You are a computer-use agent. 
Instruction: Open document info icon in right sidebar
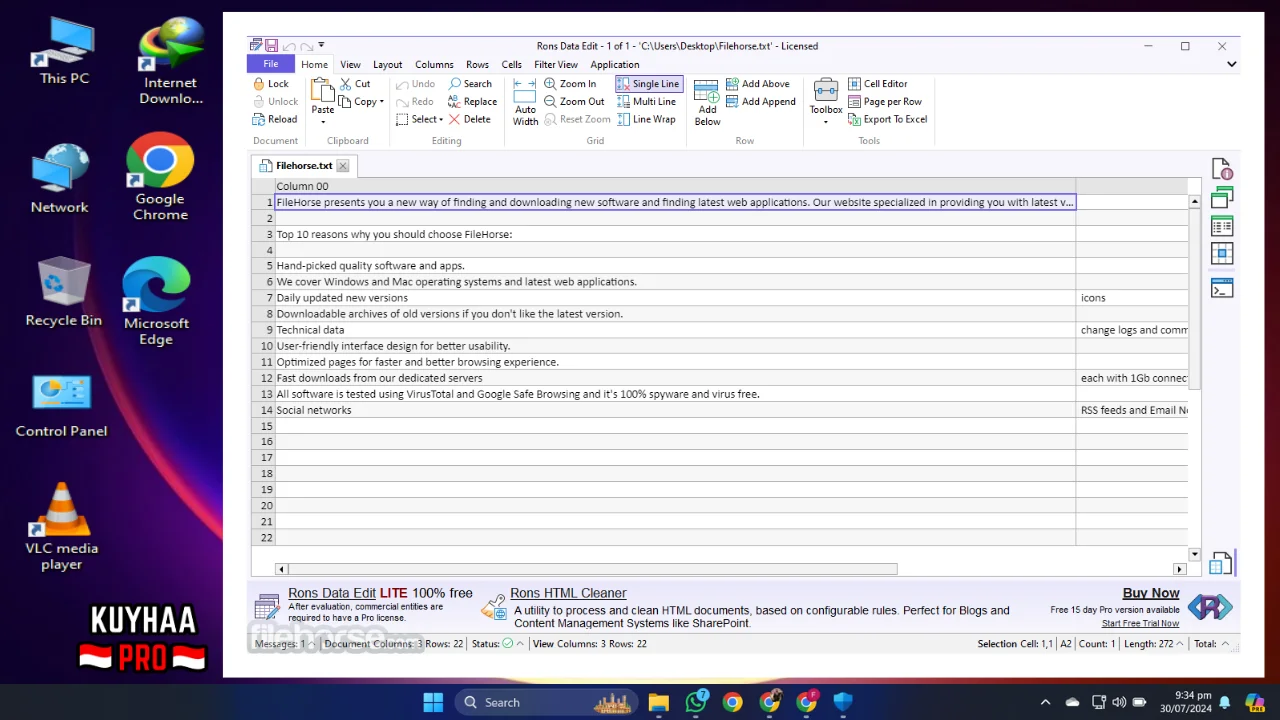point(1221,169)
